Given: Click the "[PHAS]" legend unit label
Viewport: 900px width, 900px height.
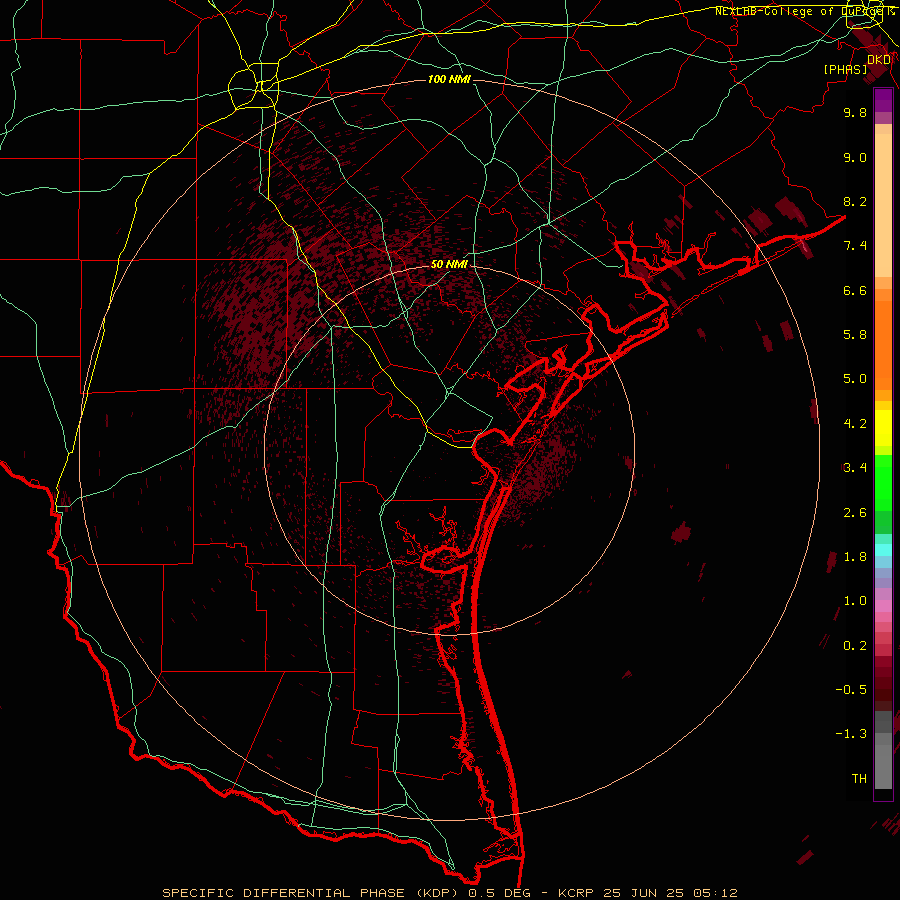Looking at the screenshot, I should click(845, 69).
